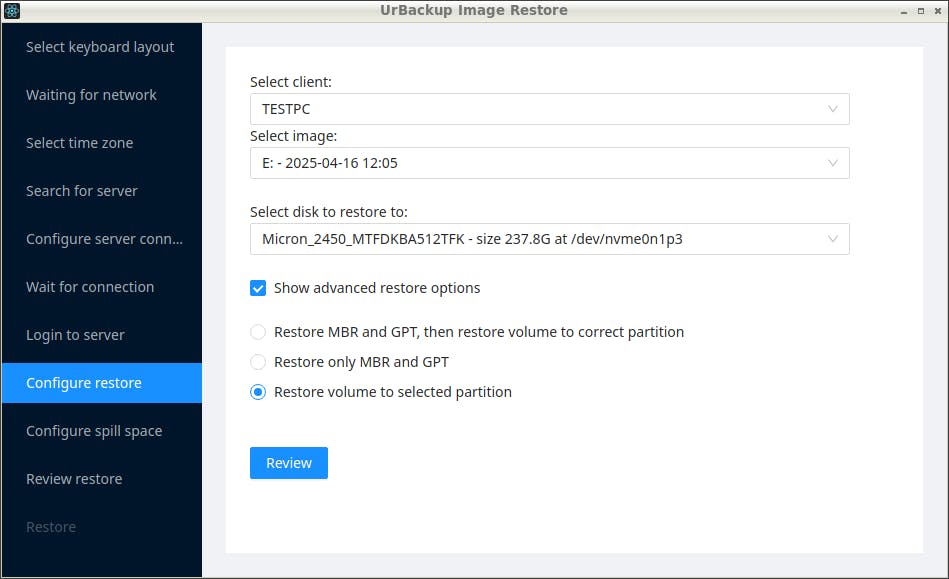The image size is (949, 579).
Task: Click the UrBackup app icon in title bar
Action: point(12,11)
